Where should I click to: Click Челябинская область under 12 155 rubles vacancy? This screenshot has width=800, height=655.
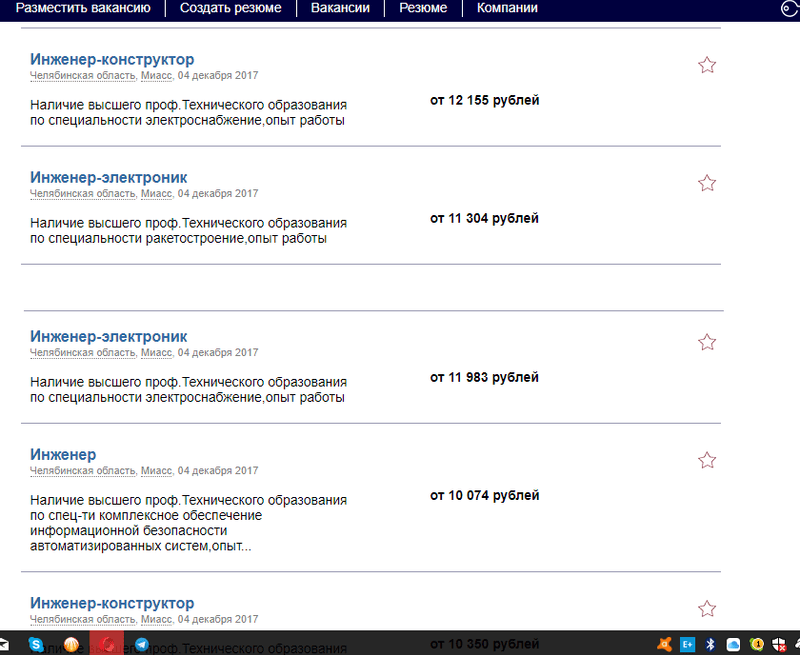83,75
